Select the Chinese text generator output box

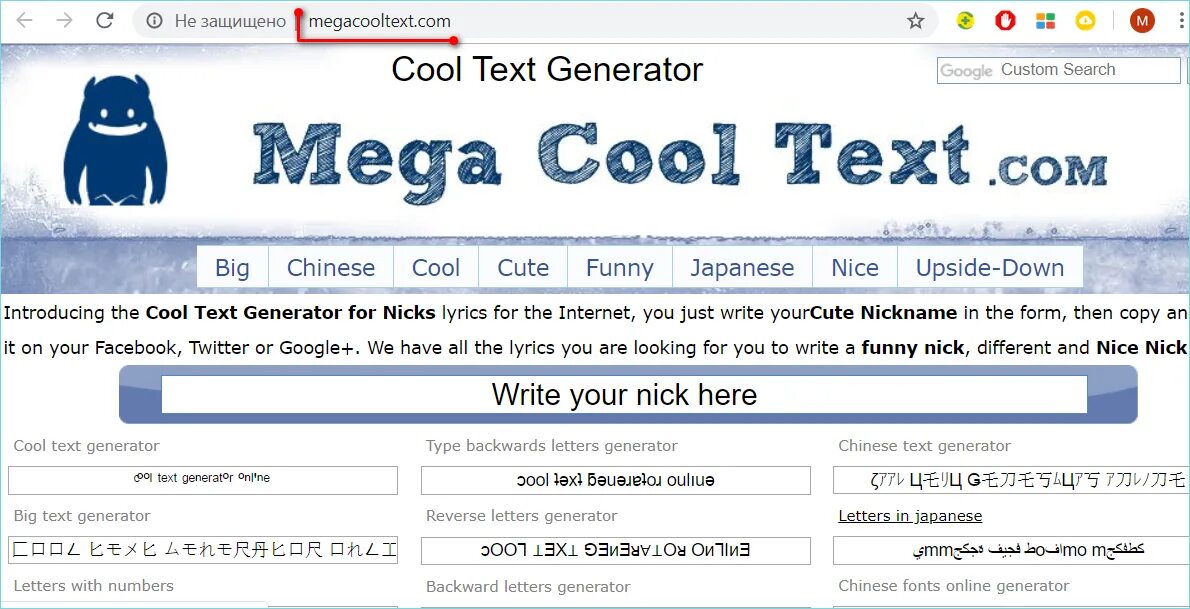click(x=1011, y=481)
